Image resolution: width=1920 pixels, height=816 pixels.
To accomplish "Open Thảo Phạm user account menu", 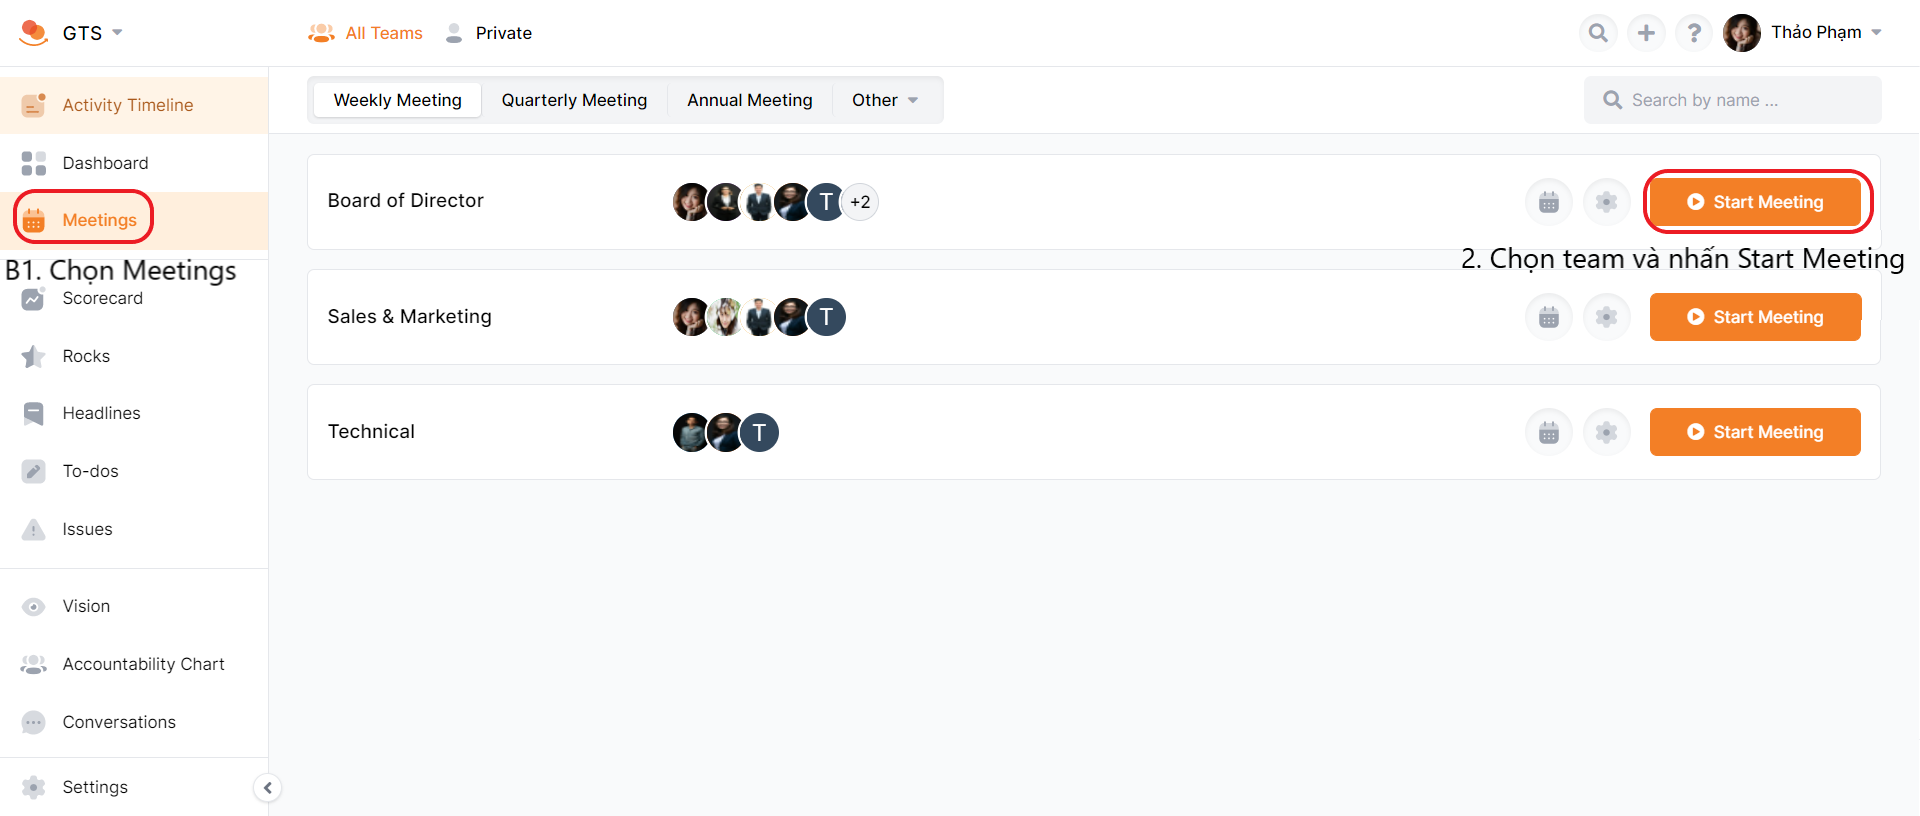I will [1815, 33].
